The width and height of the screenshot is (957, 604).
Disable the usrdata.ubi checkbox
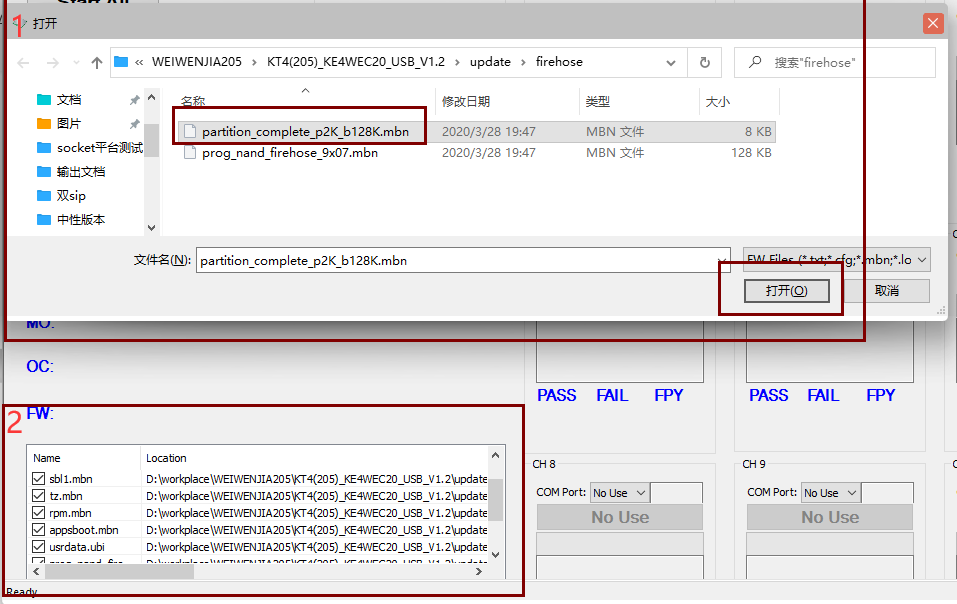[39, 547]
